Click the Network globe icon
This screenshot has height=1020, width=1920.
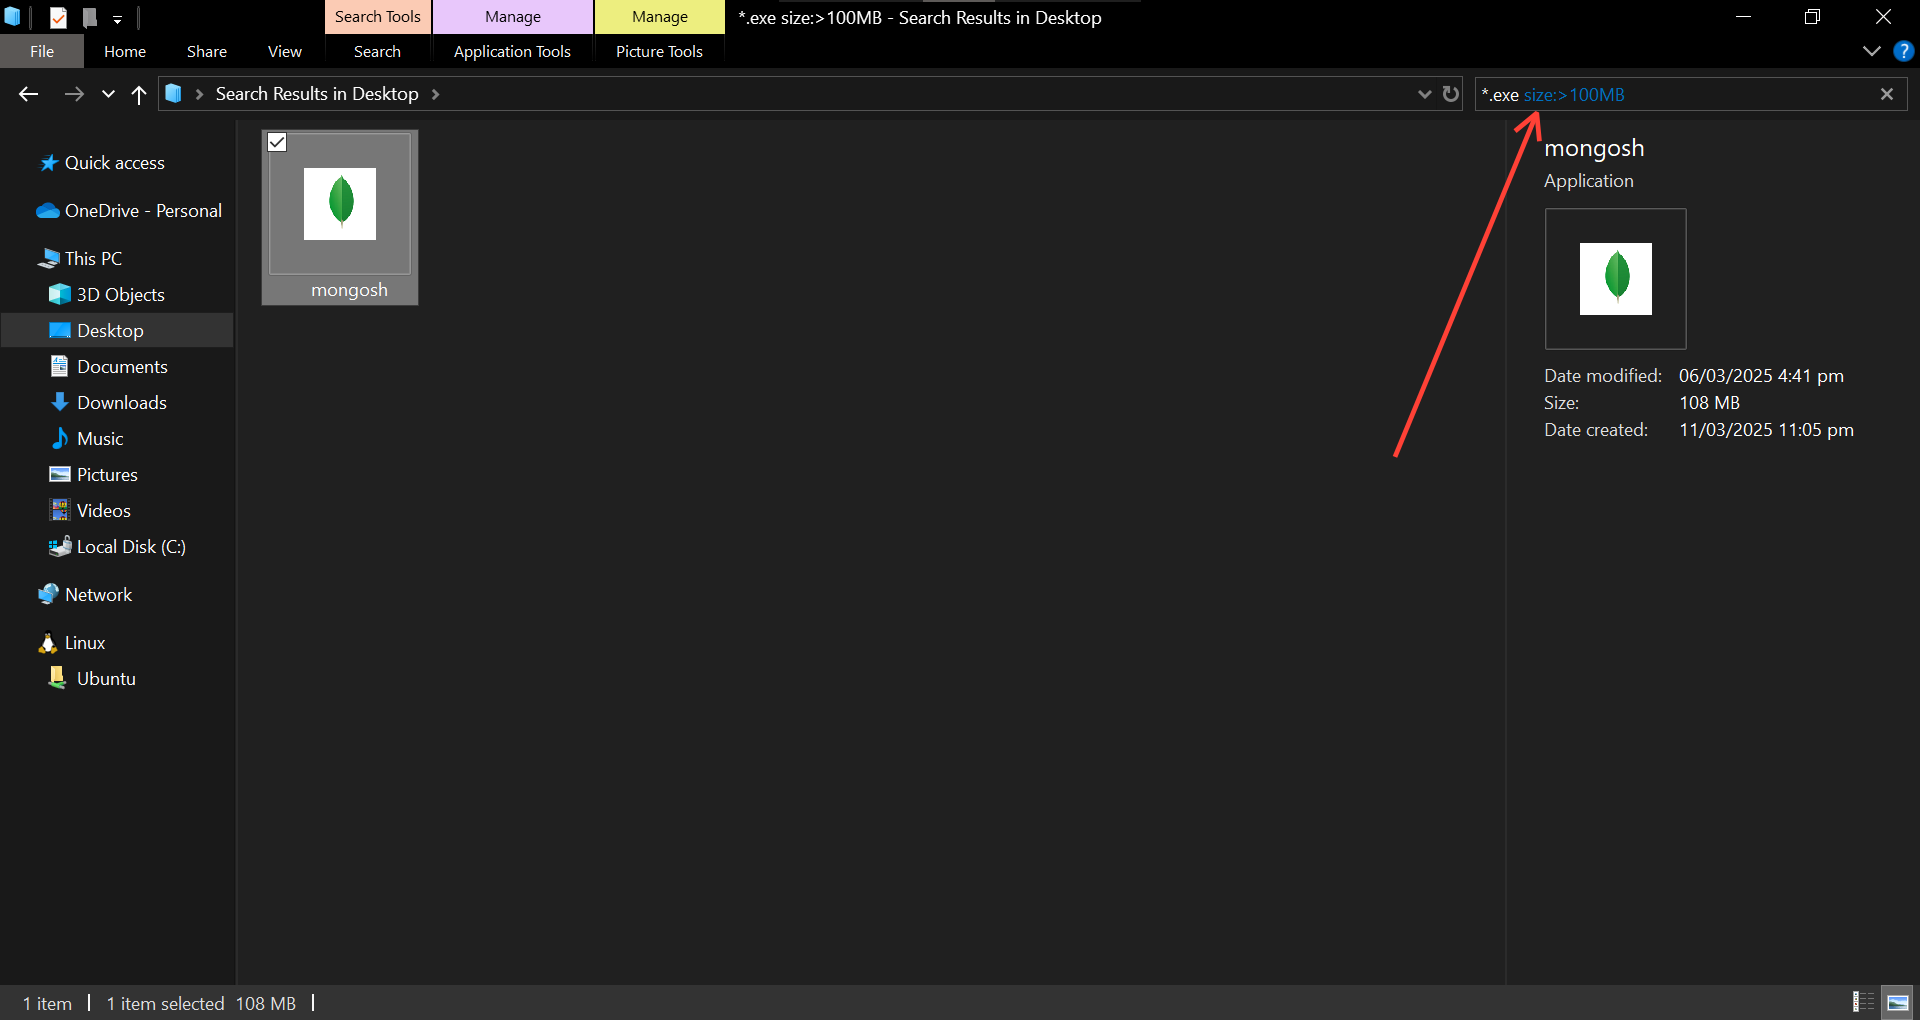click(48, 595)
